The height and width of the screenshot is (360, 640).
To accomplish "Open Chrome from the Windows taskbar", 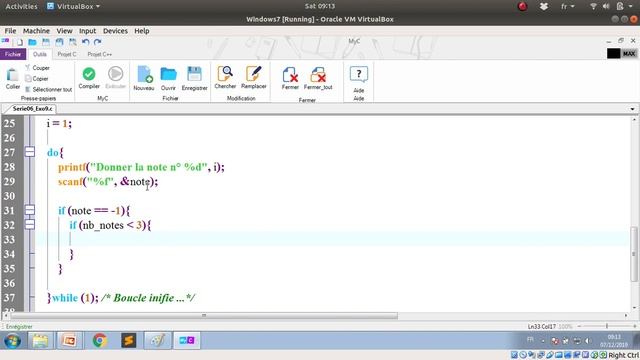I will click(100, 340).
